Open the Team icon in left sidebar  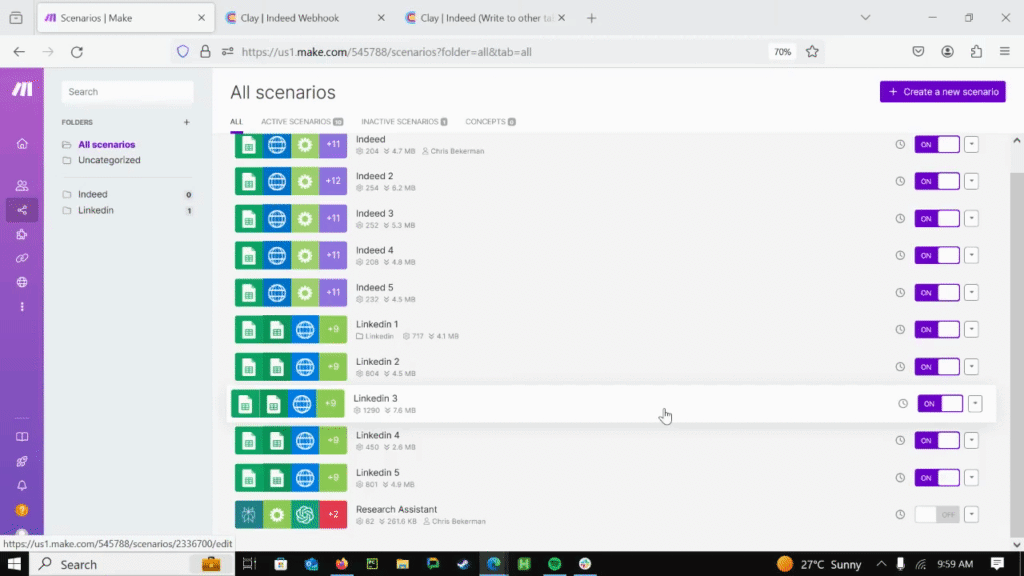(x=22, y=185)
